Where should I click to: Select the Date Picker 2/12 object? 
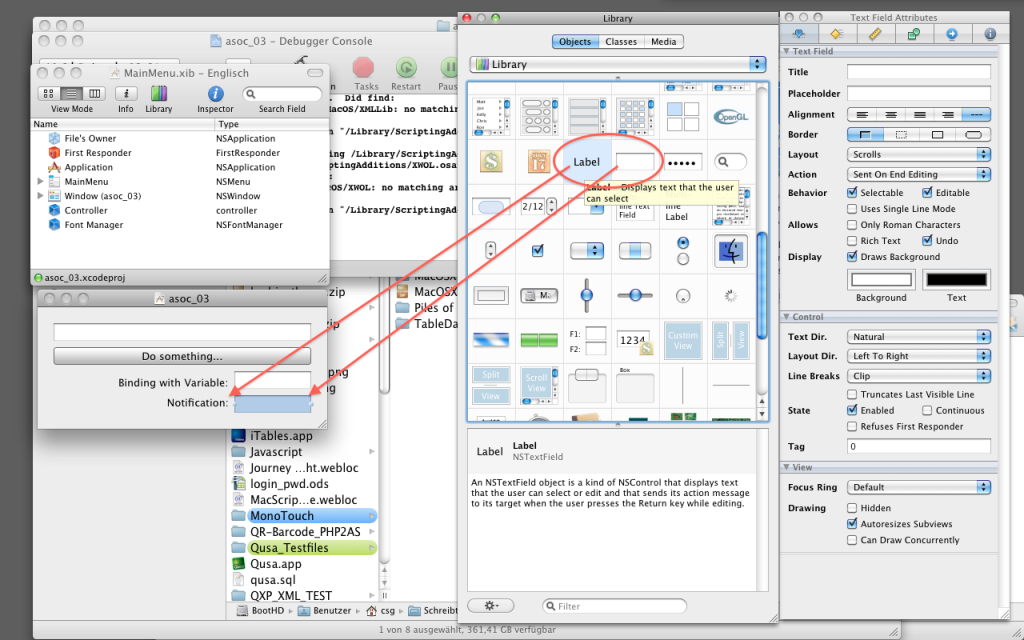(x=538, y=206)
